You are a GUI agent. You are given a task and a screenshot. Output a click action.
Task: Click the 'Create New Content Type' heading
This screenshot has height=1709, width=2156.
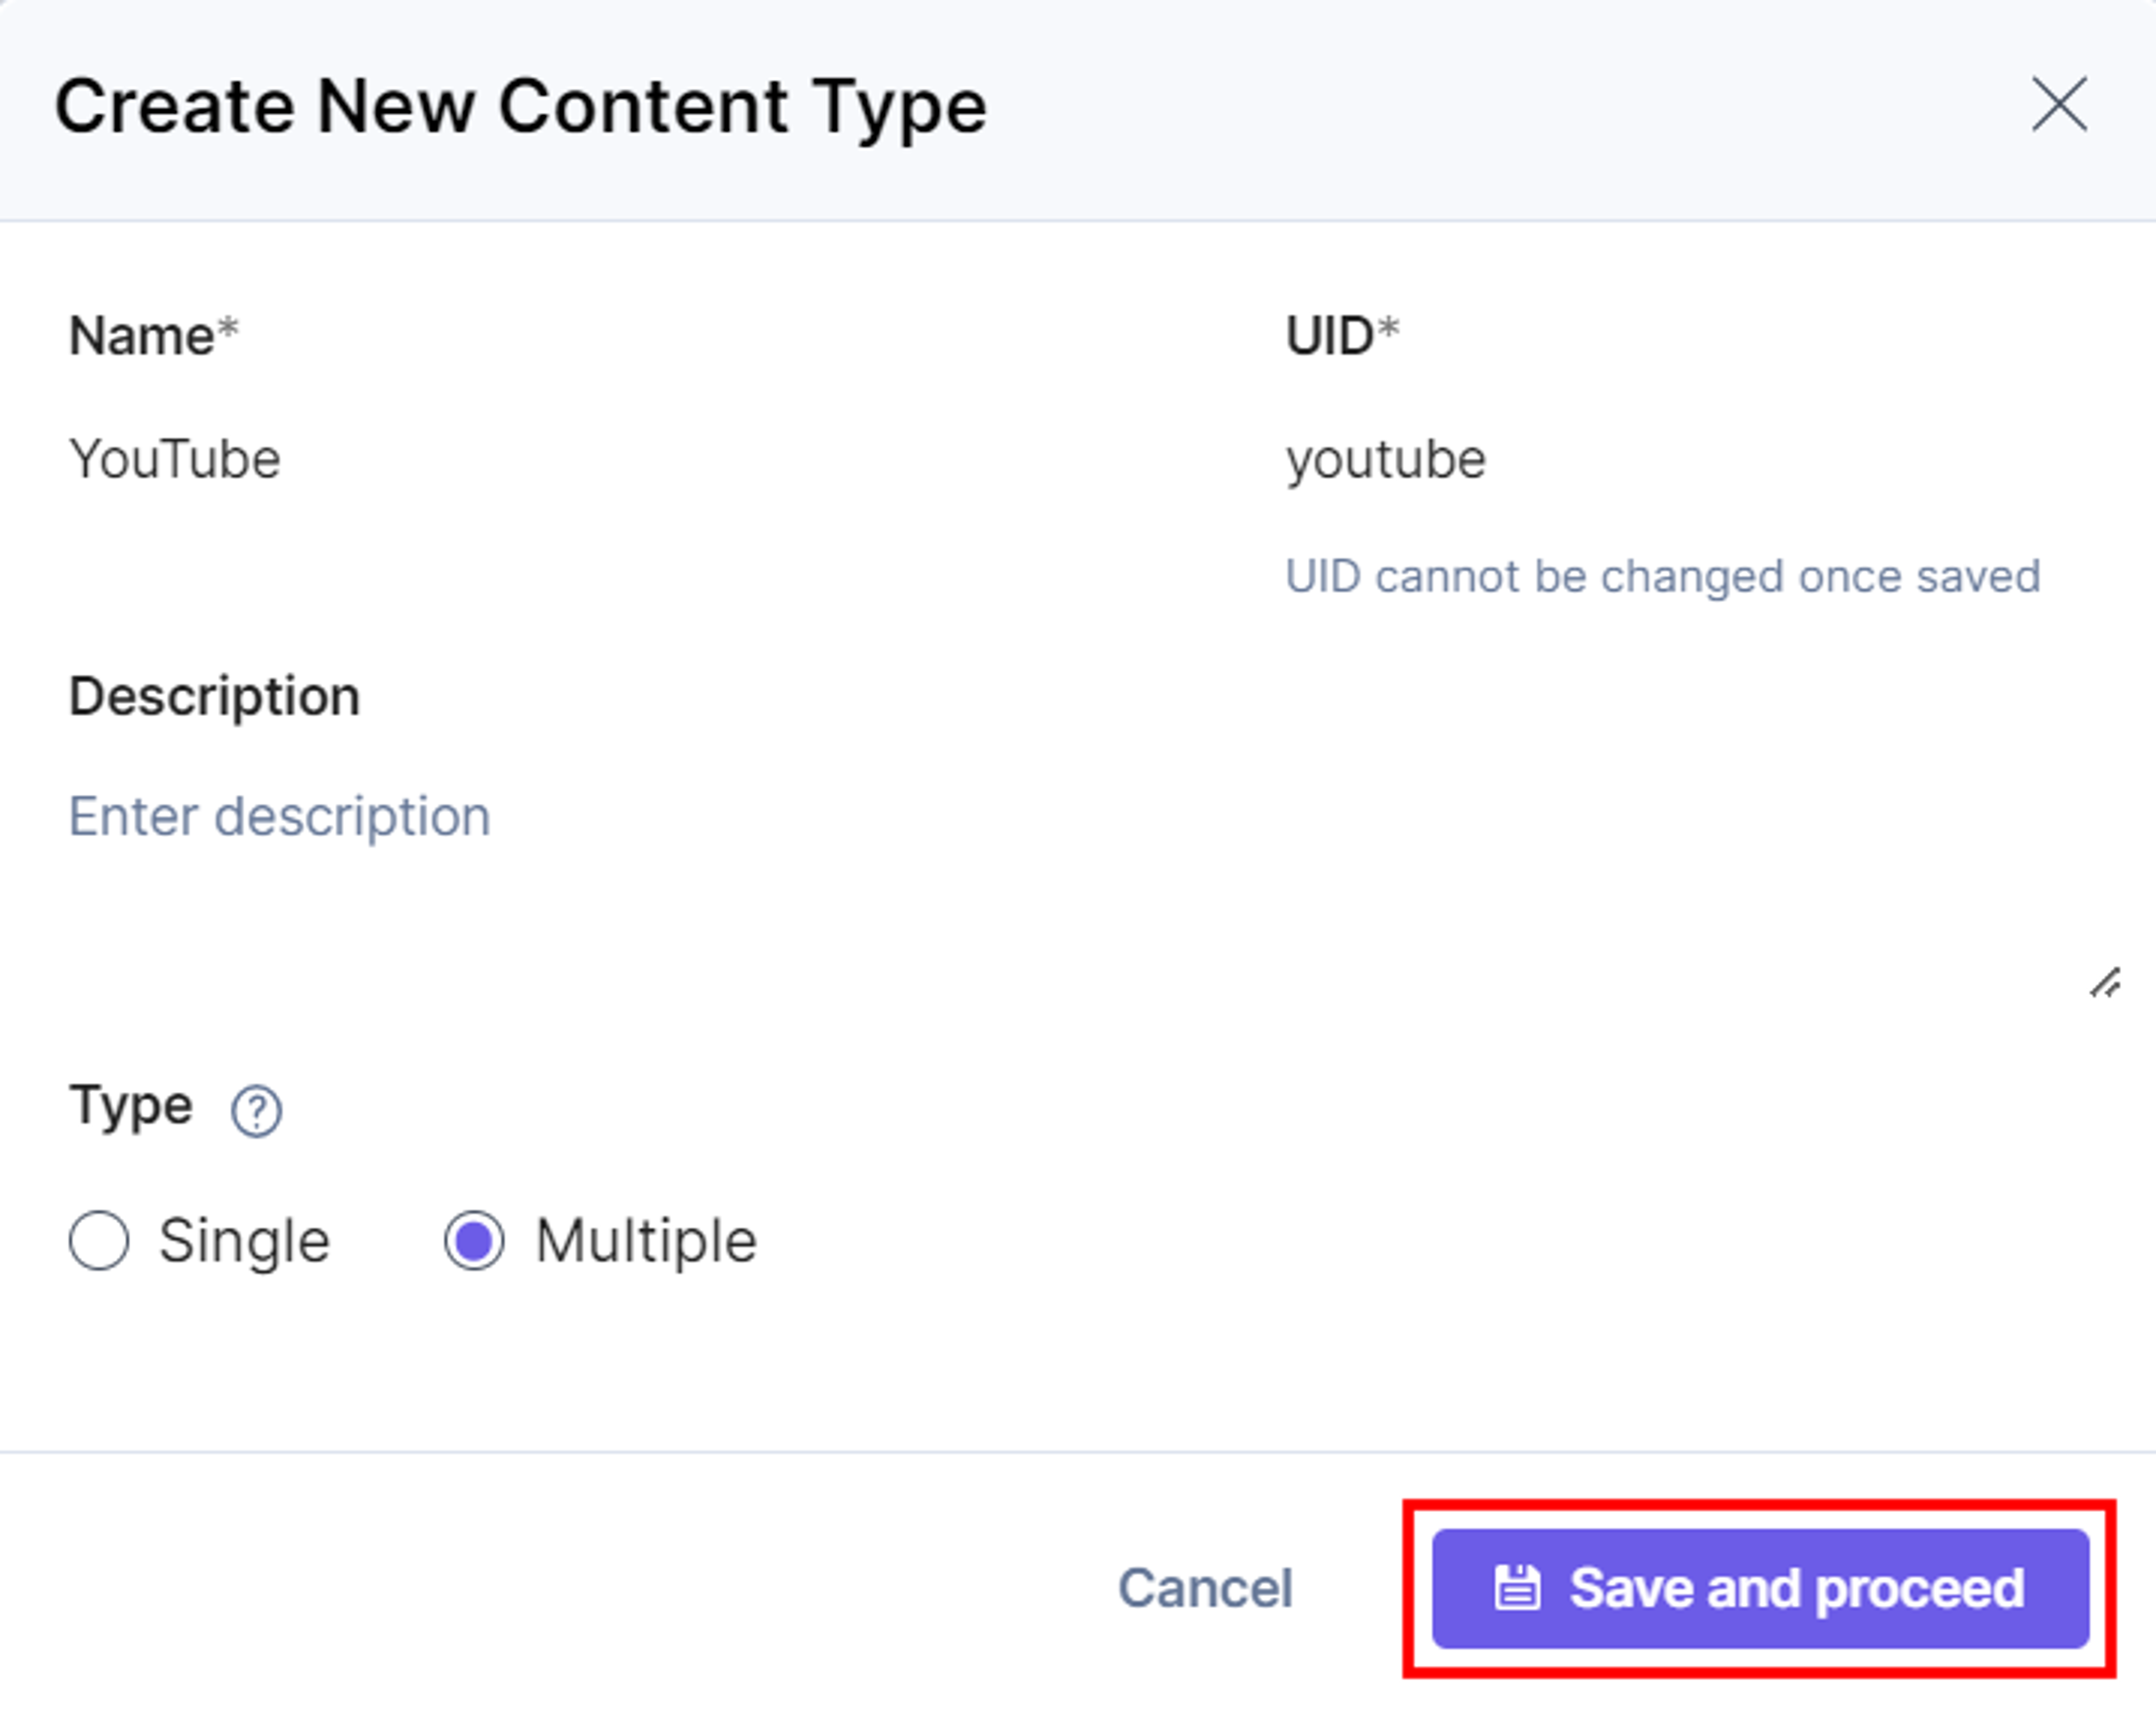(521, 107)
